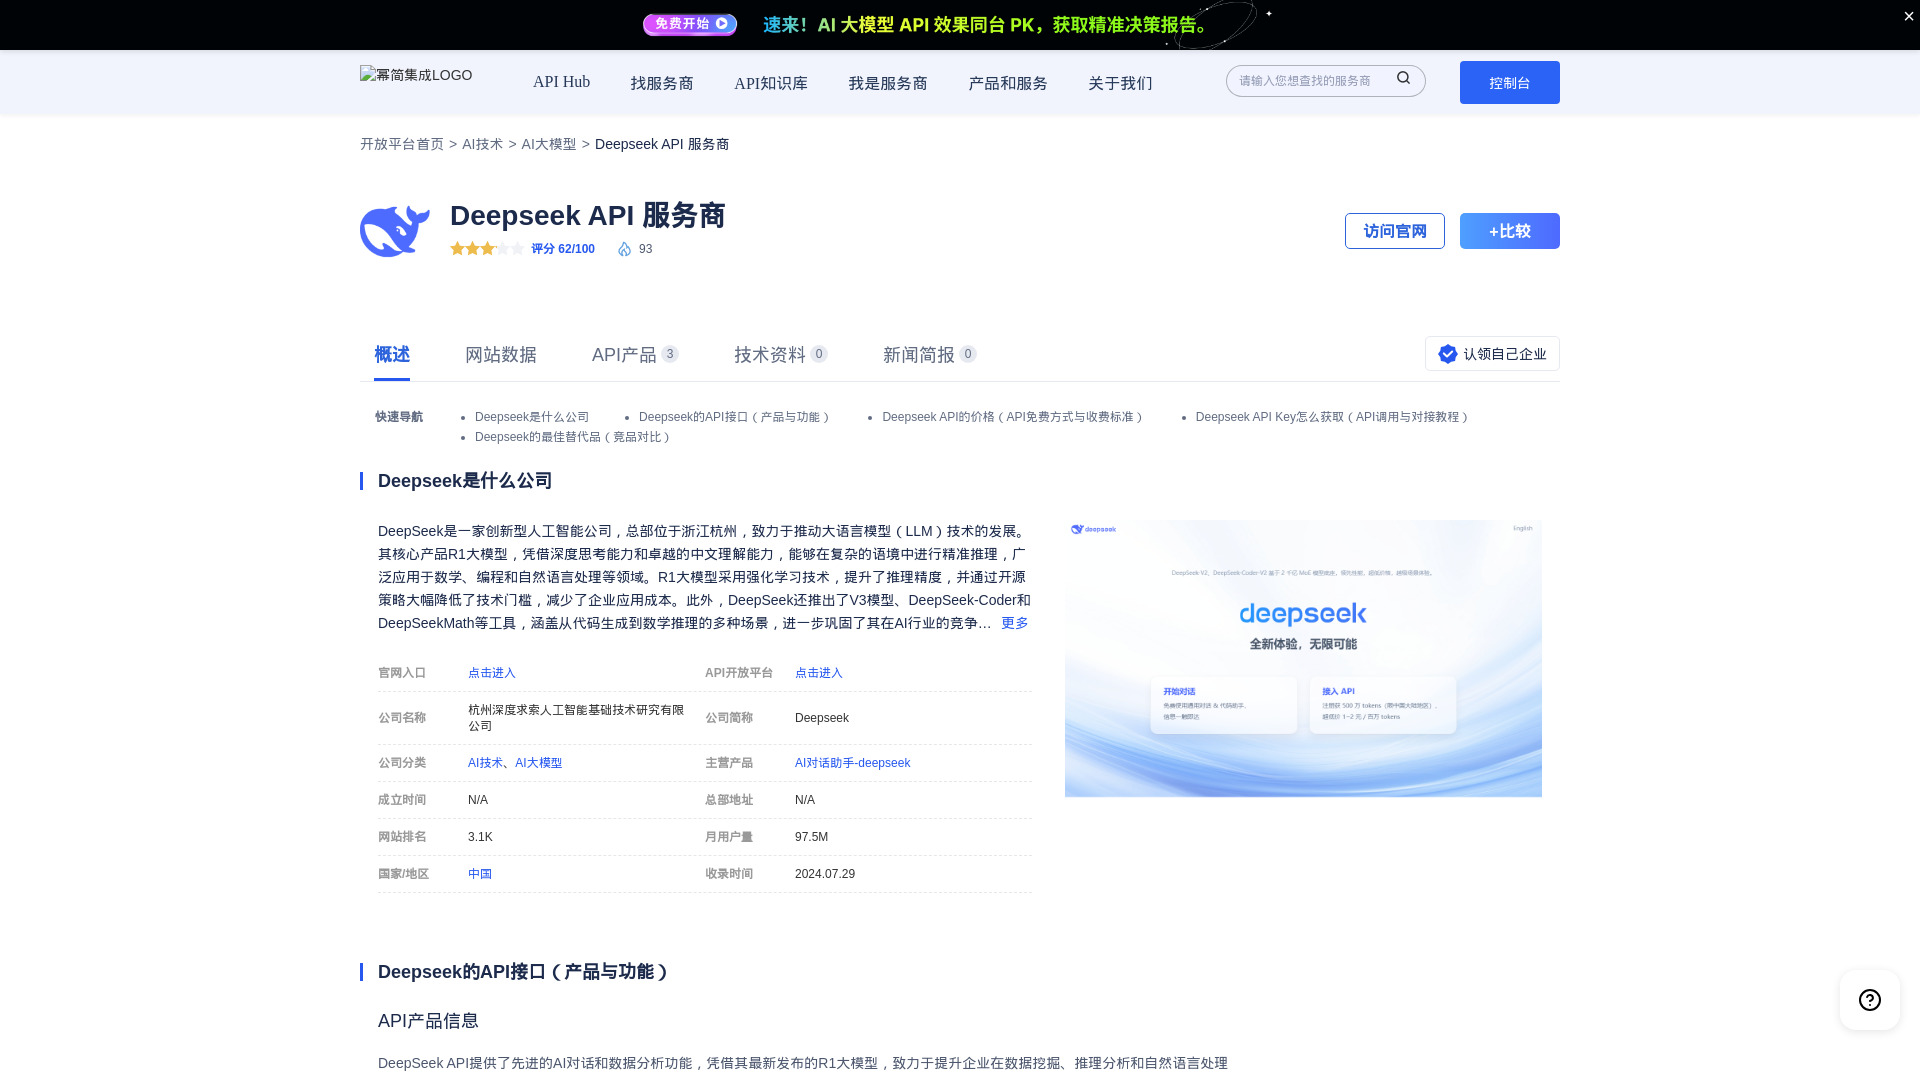This screenshot has height=1080, width=1920.
Task: Open 关于我们 navigation item
Action: pyautogui.click(x=1120, y=83)
